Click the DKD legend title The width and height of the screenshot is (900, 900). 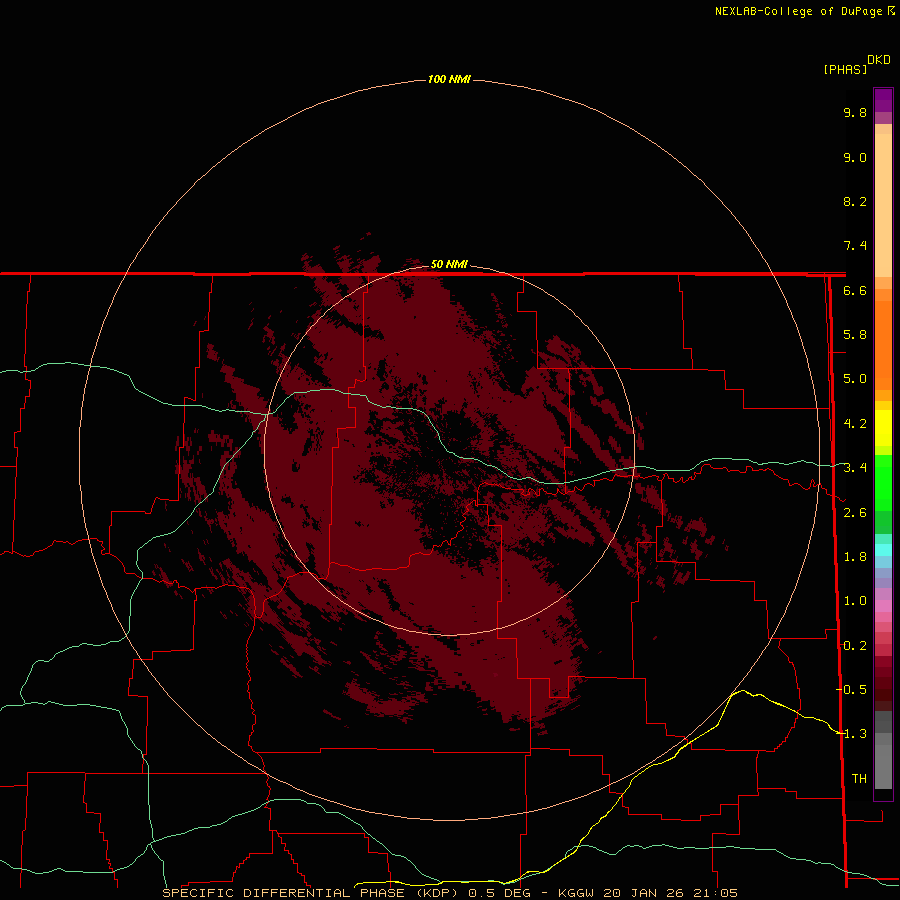coord(879,59)
